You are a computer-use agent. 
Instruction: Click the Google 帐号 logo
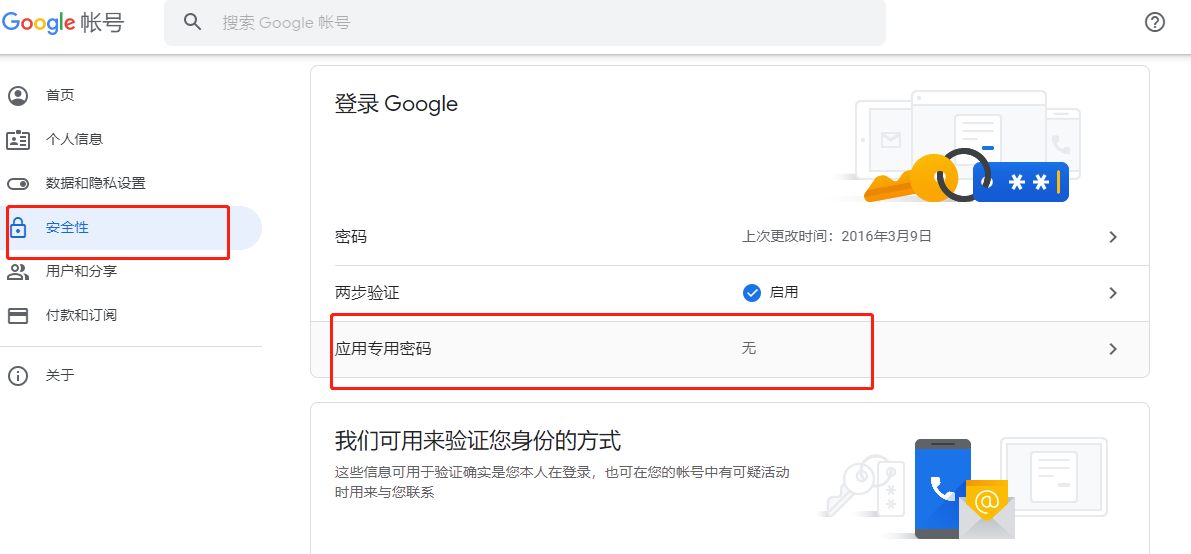[63, 23]
